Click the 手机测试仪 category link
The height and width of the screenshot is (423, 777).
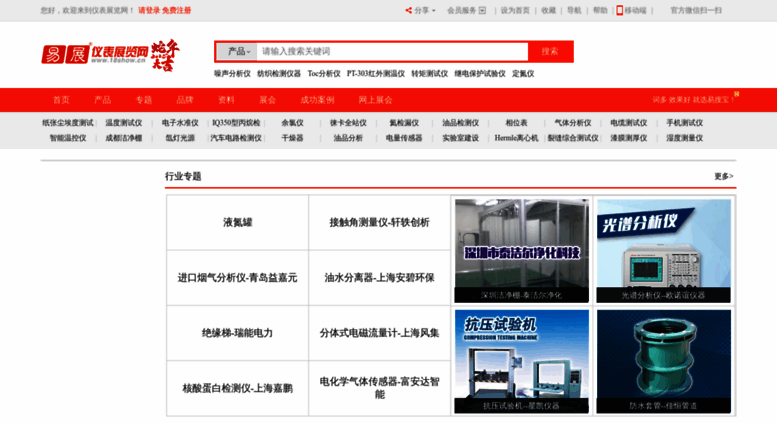[684, 123]
